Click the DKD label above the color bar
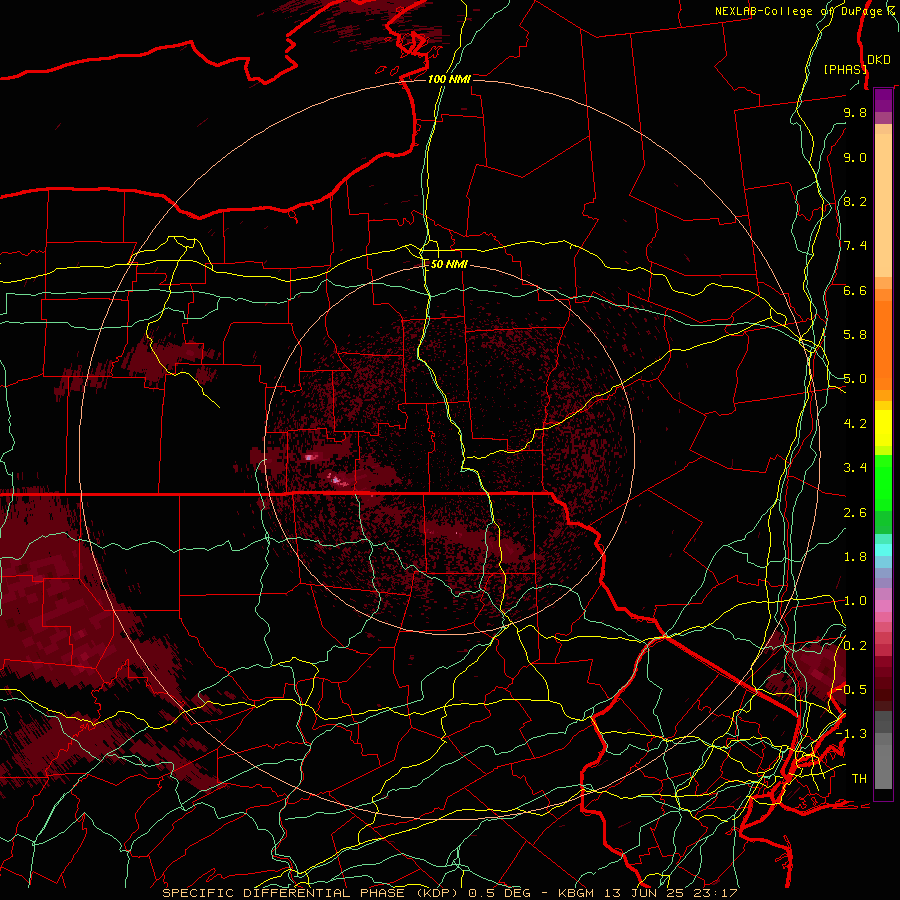 click(x=879, y=59)
